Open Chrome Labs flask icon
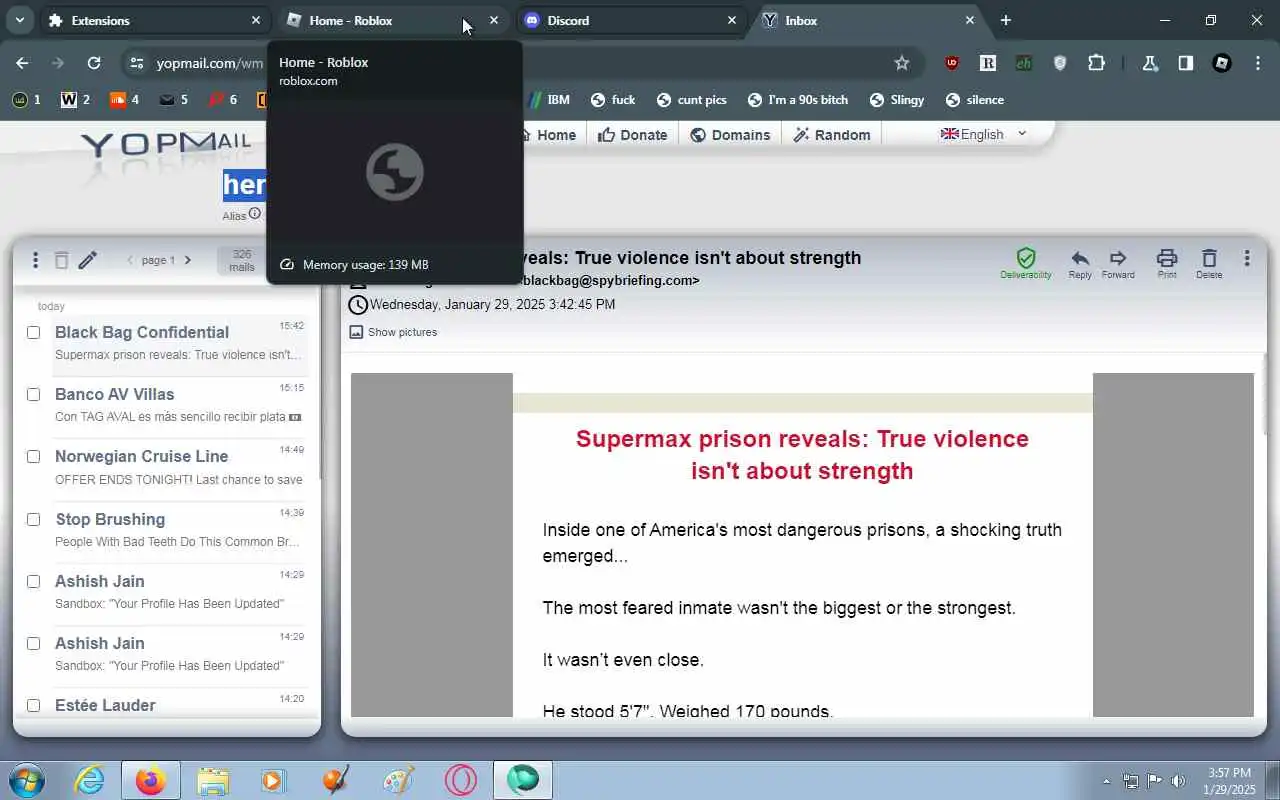The height and width of the screenshot is (800, 1280). (x=1150, y=63)
